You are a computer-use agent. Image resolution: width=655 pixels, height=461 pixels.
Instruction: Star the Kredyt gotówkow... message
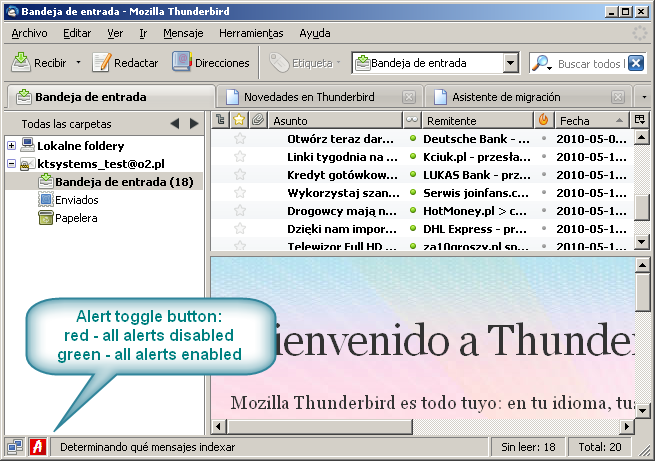240,175
